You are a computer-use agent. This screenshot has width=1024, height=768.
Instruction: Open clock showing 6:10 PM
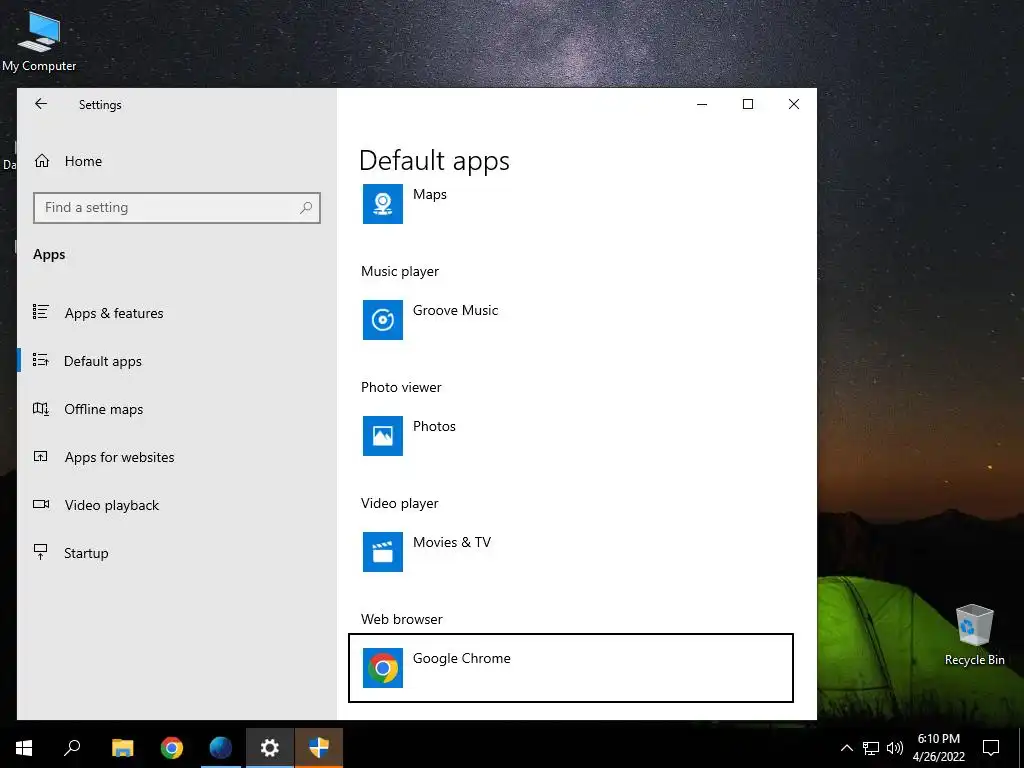click(938, 748)
